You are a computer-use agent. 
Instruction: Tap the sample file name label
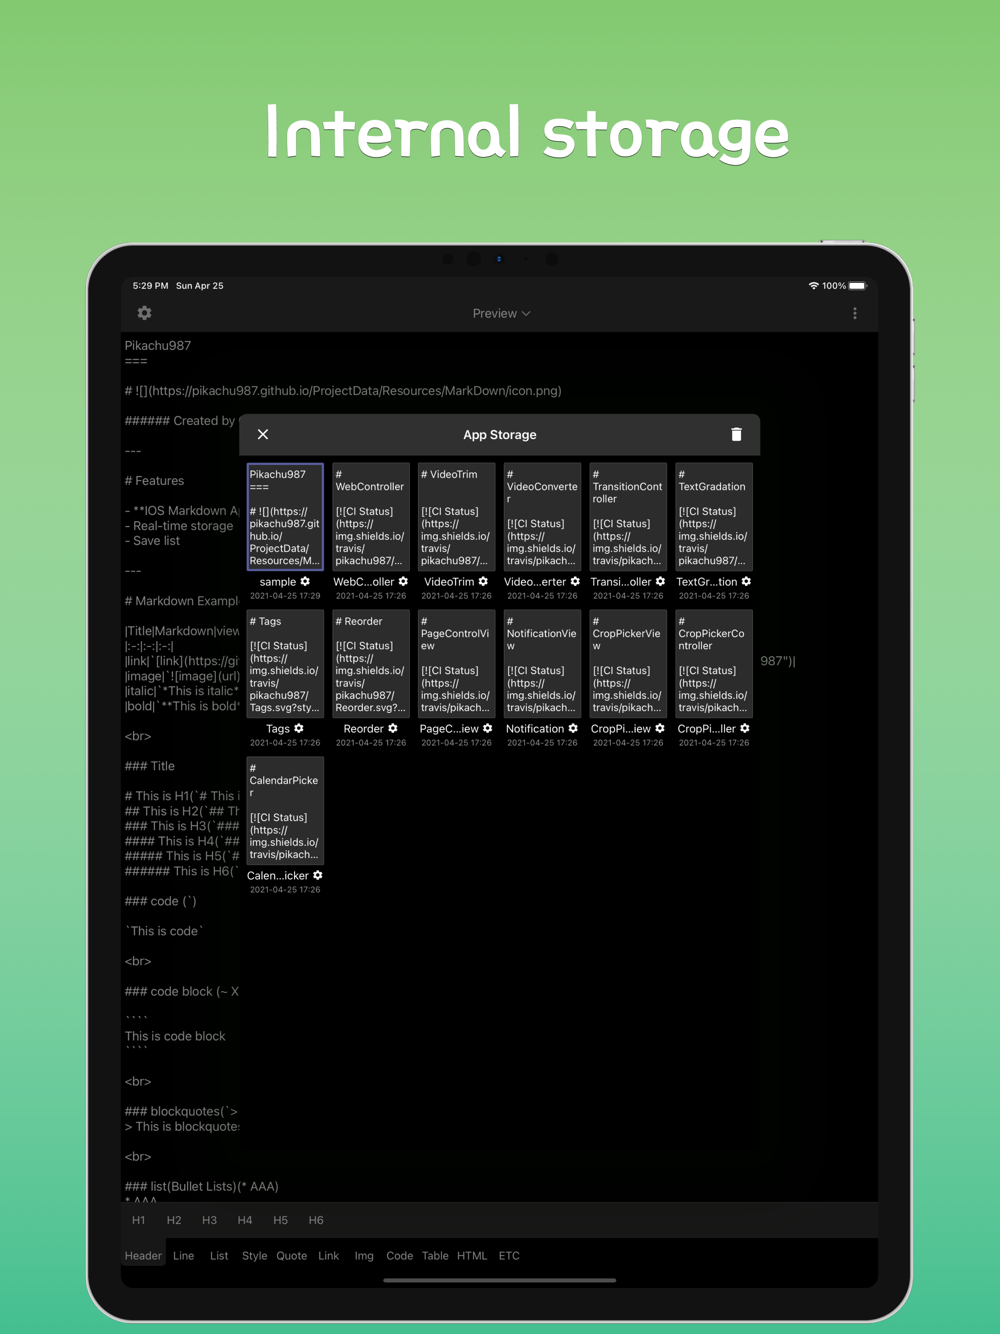[x=278, y=582]
